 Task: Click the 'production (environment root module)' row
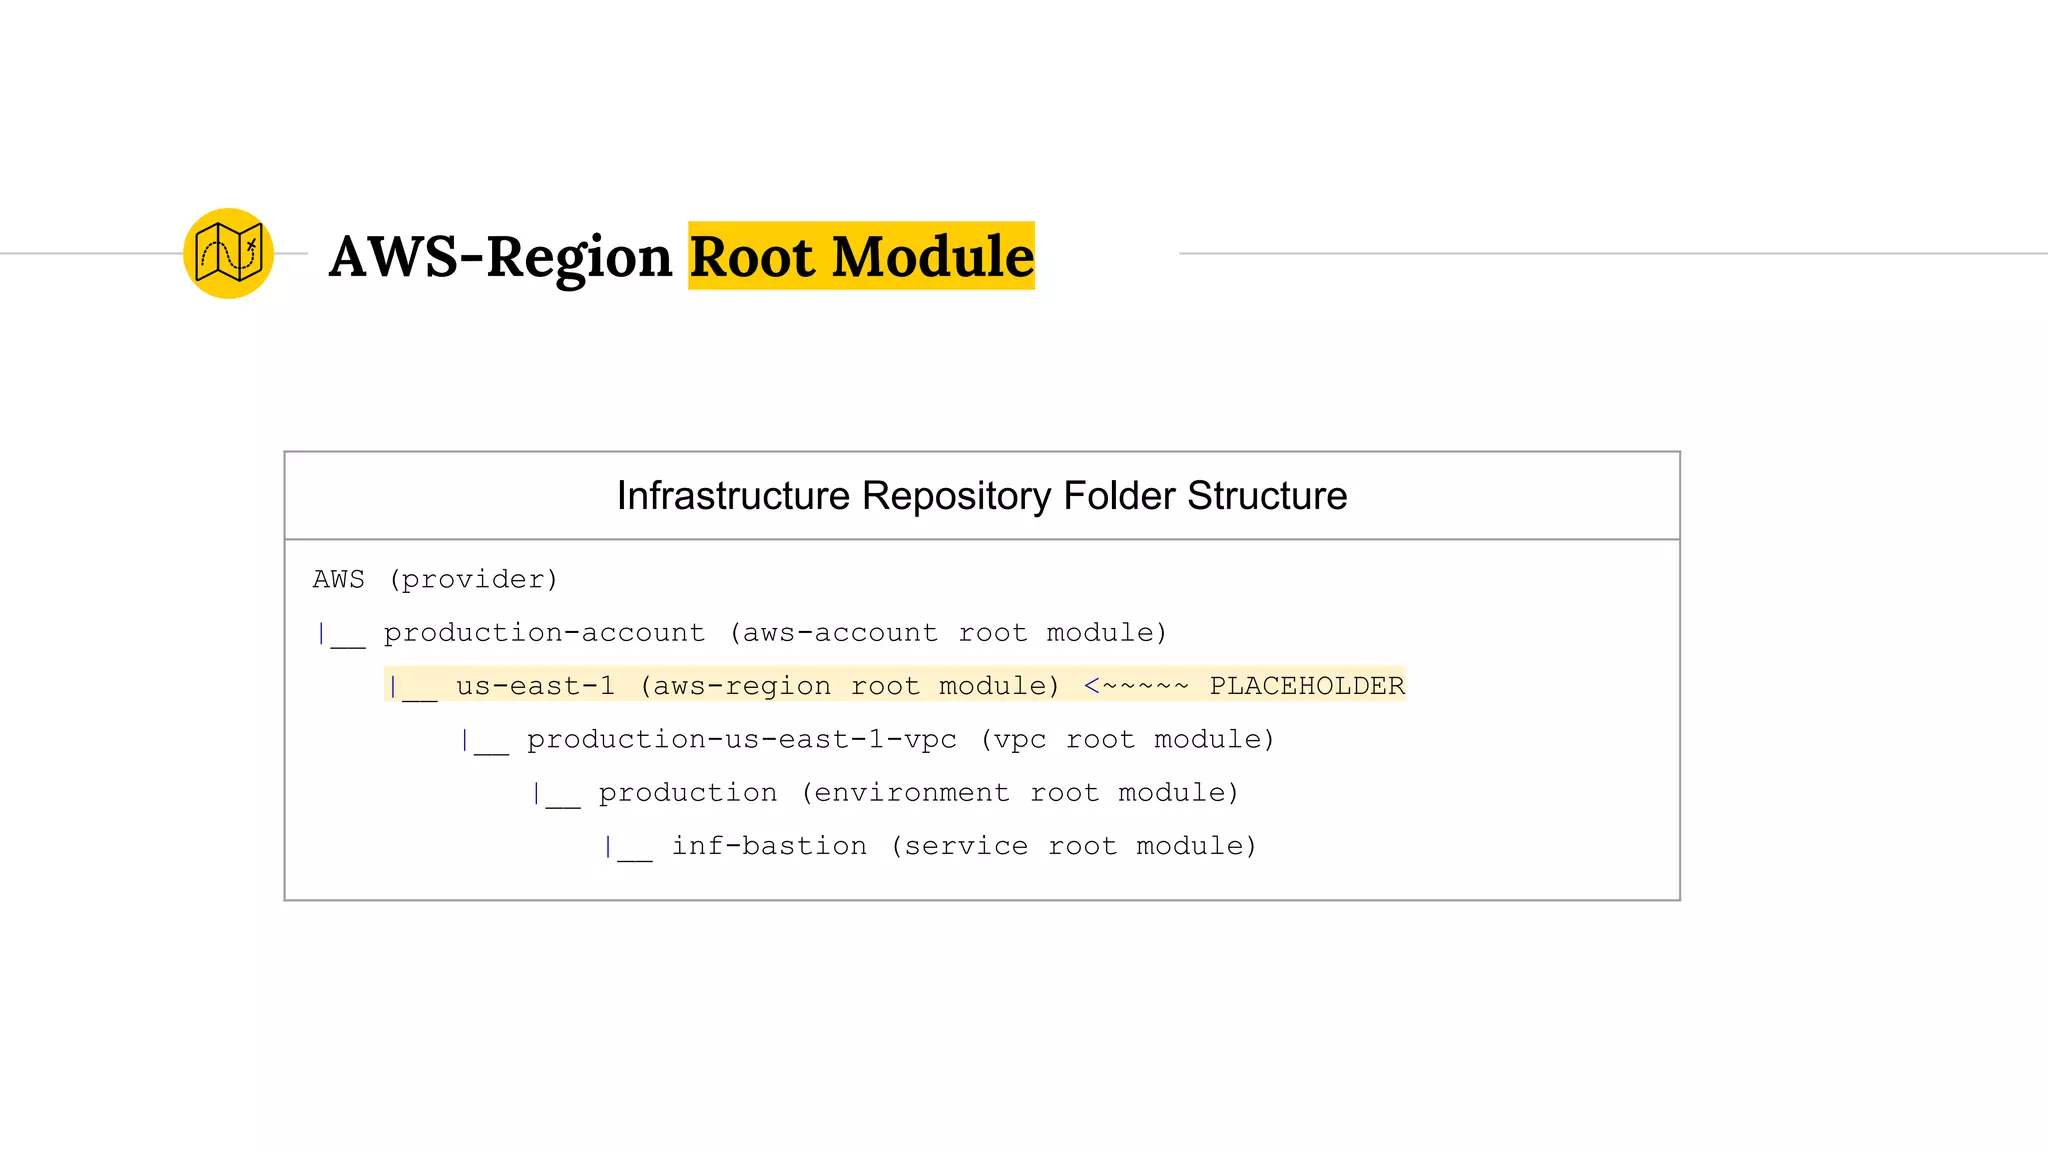[x=885, y=793]
